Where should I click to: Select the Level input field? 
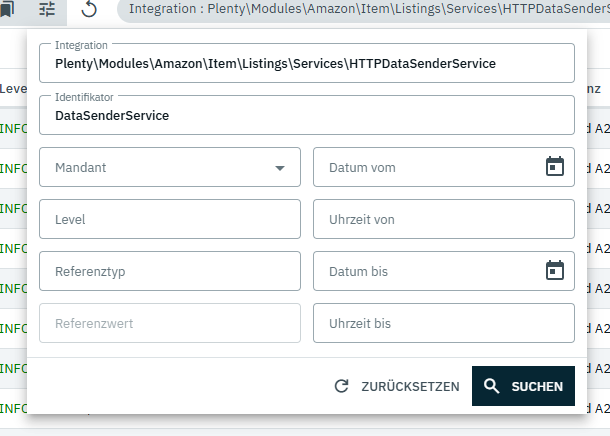click(x=169, y=219)
